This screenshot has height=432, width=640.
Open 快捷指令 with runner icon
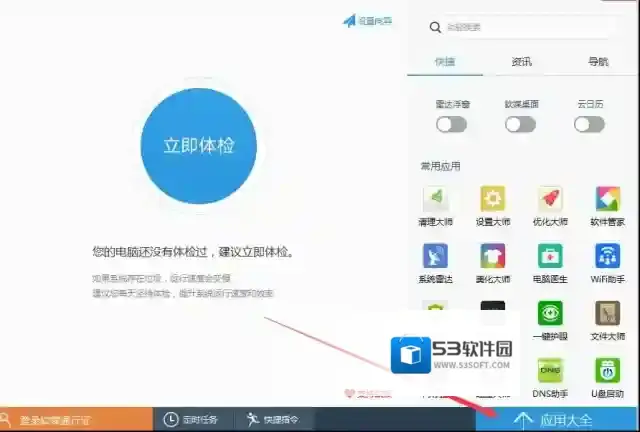coord(273,419)
